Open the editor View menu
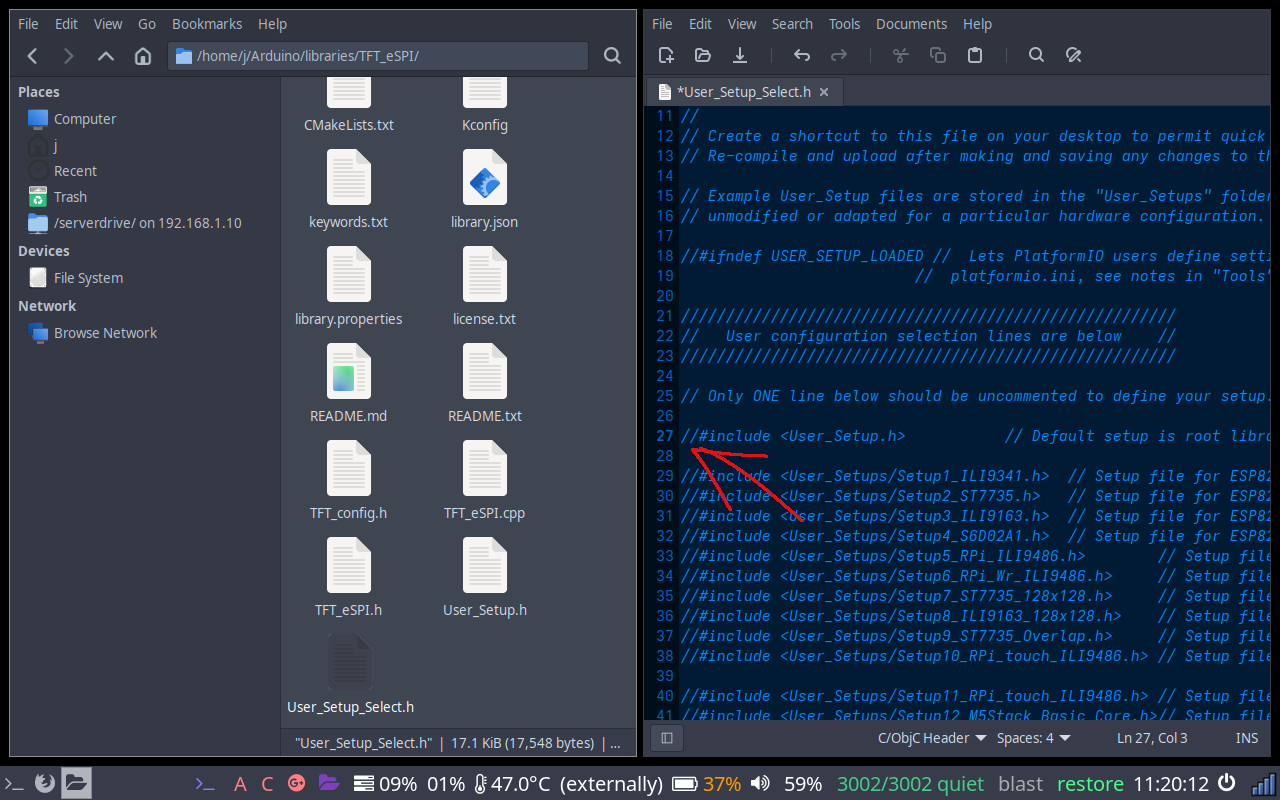 742,24
